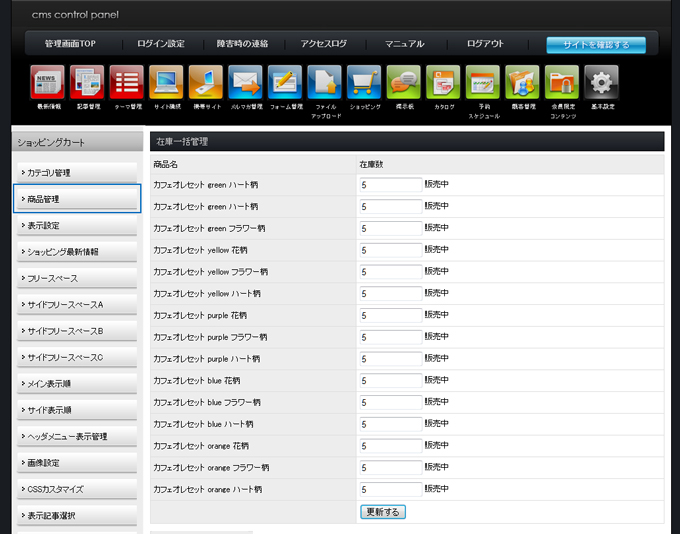680x534 pixels.
Task: Open the 会員限定コンテンツ padlock icon
Action: pos(562,82)
